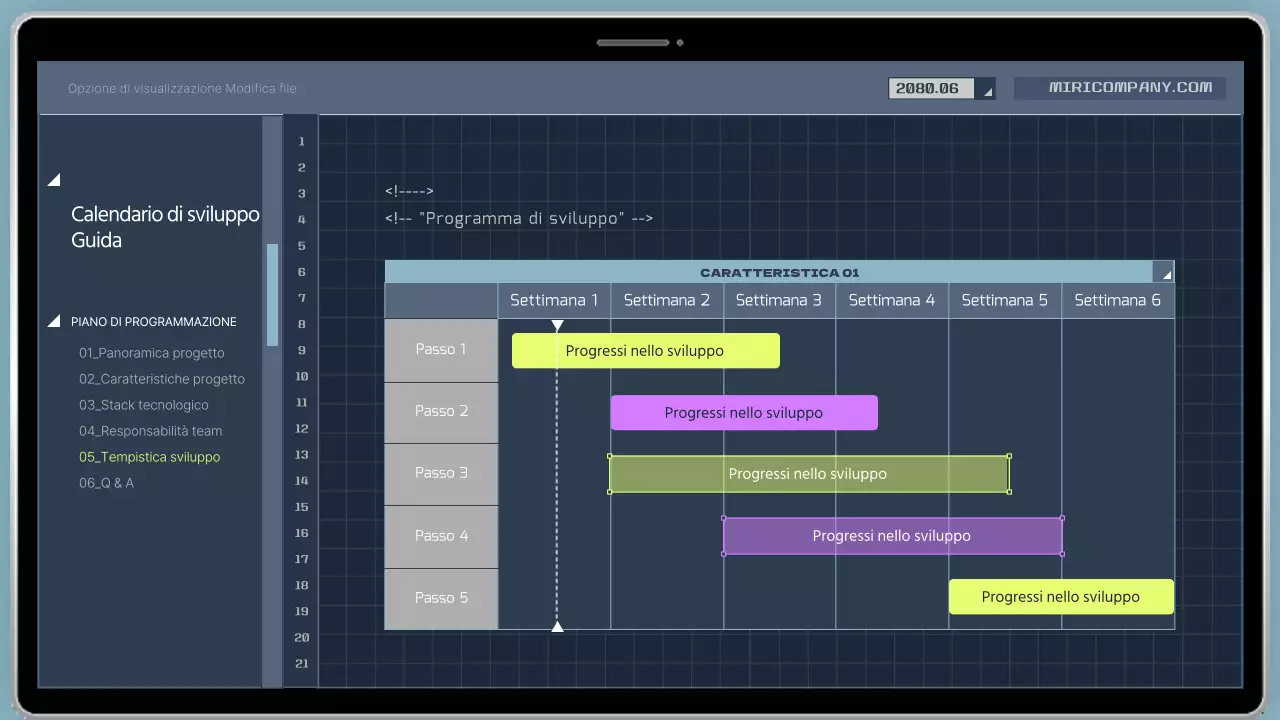1280x720 pixels.
Task: Open 03_Stack tecnologico
Action: tap(144, 405)
